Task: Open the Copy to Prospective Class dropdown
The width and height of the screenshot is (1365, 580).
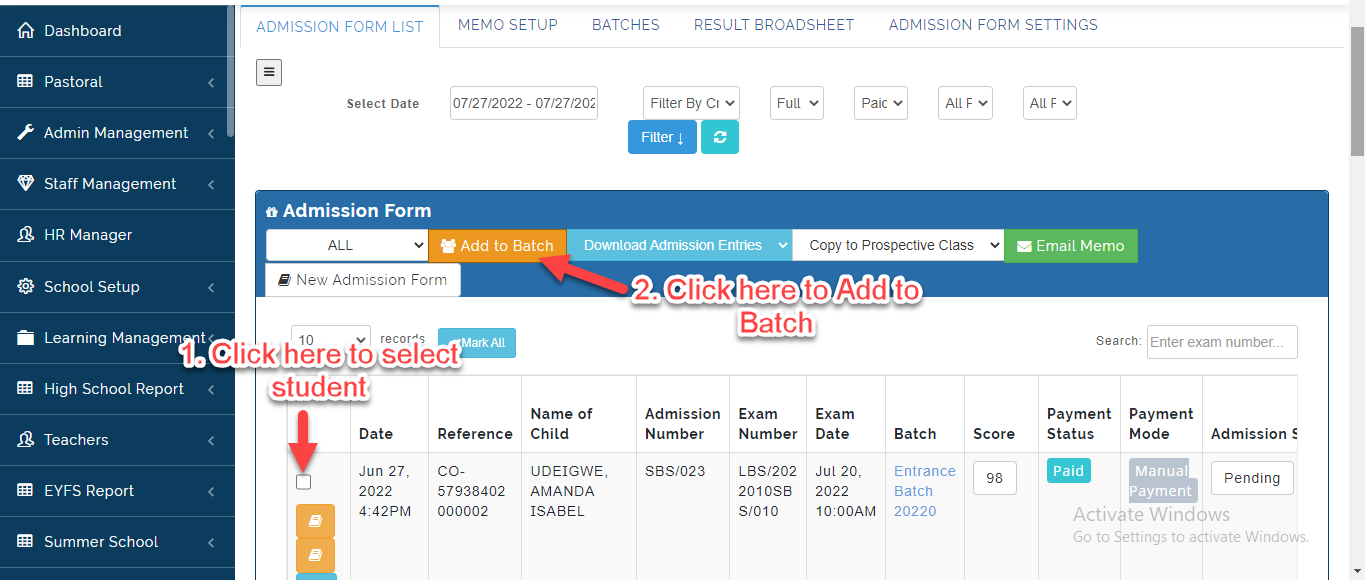Action: (x=898, y=246)
